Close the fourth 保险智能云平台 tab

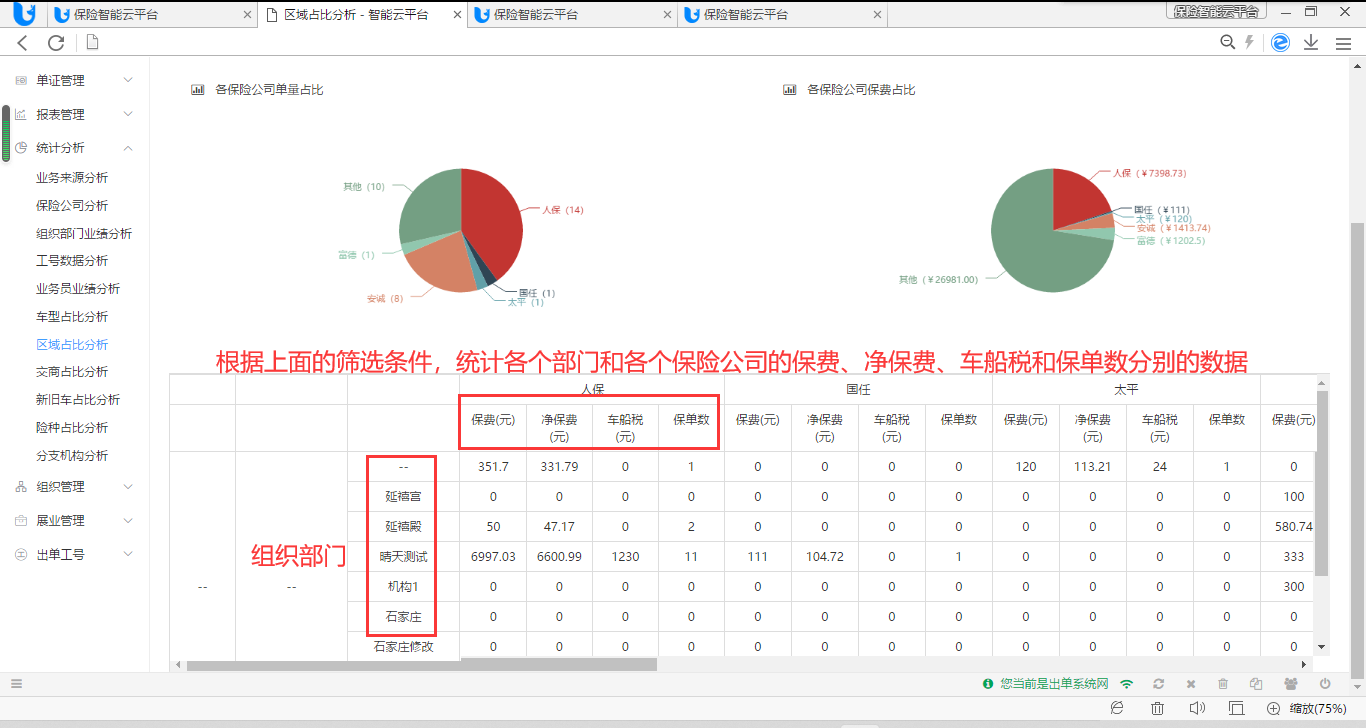coord(878,15)
